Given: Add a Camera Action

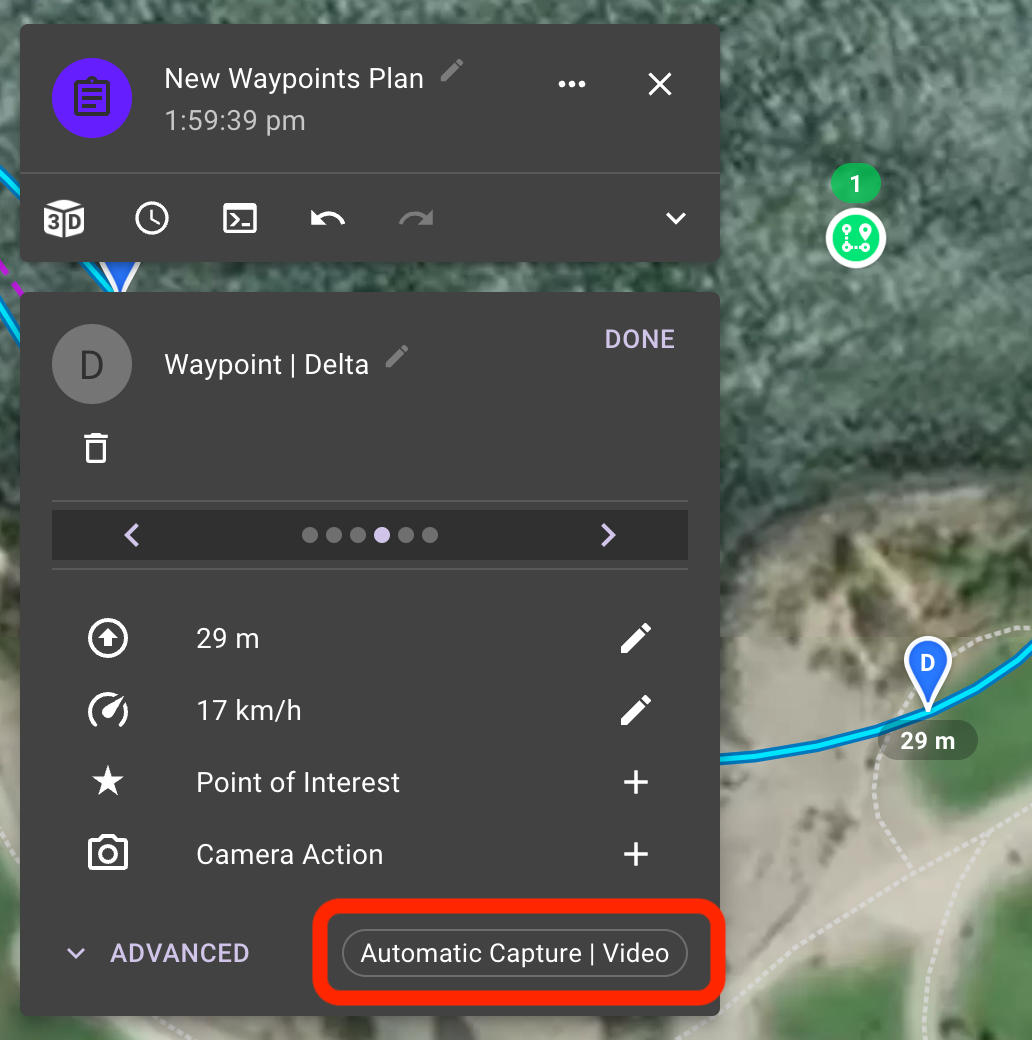Looking at the screenshot, I should tap(635, 854).
